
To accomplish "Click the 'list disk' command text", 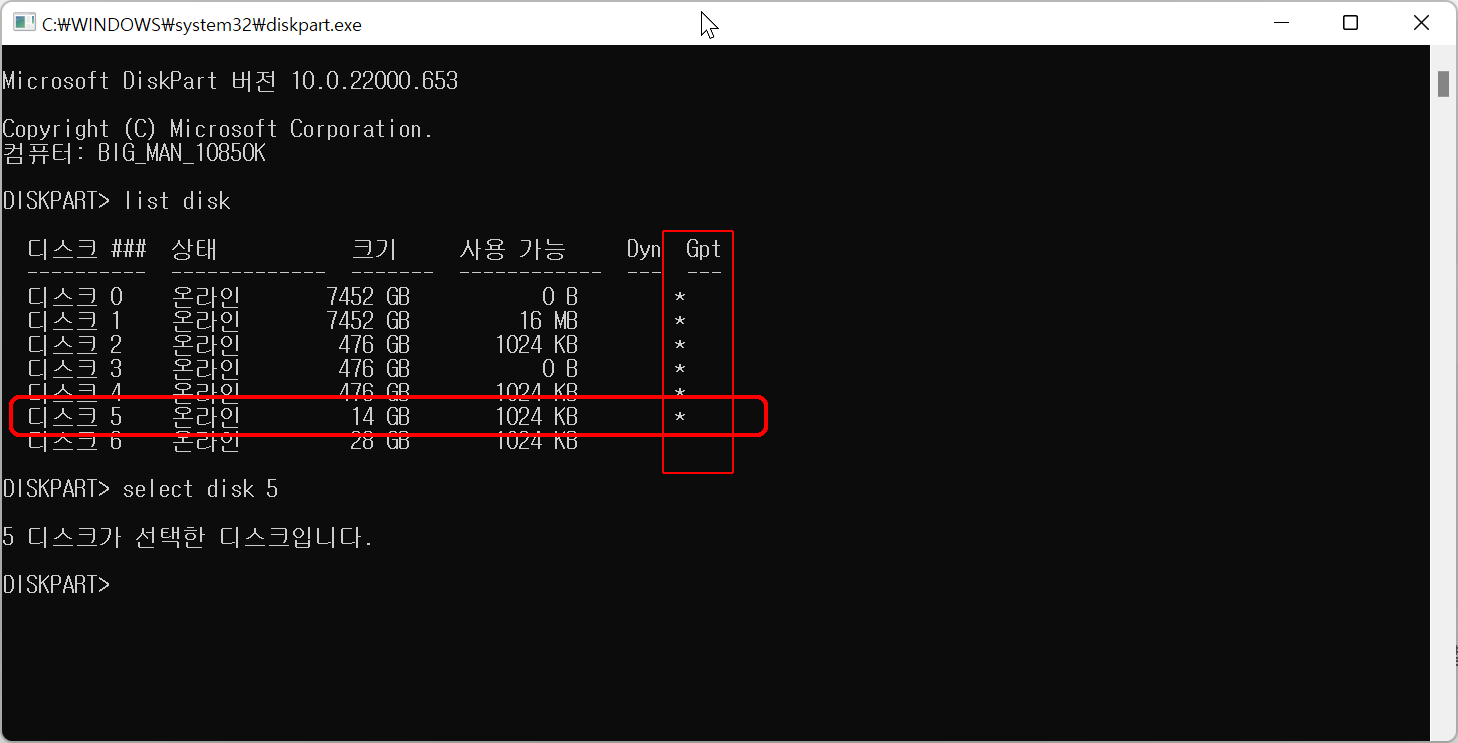I will pyautogui.click(x=177, y=201).
